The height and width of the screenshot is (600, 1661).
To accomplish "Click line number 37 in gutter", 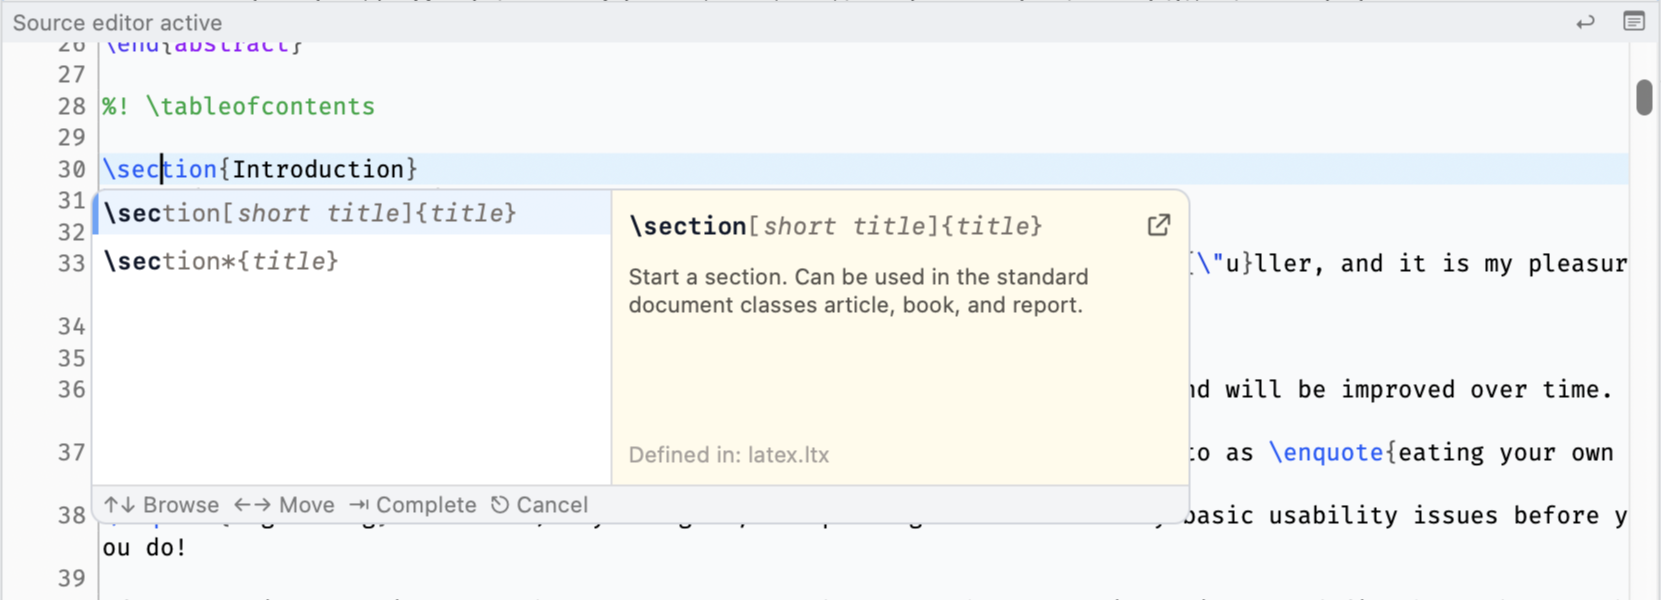I will [x=71, y=452].
